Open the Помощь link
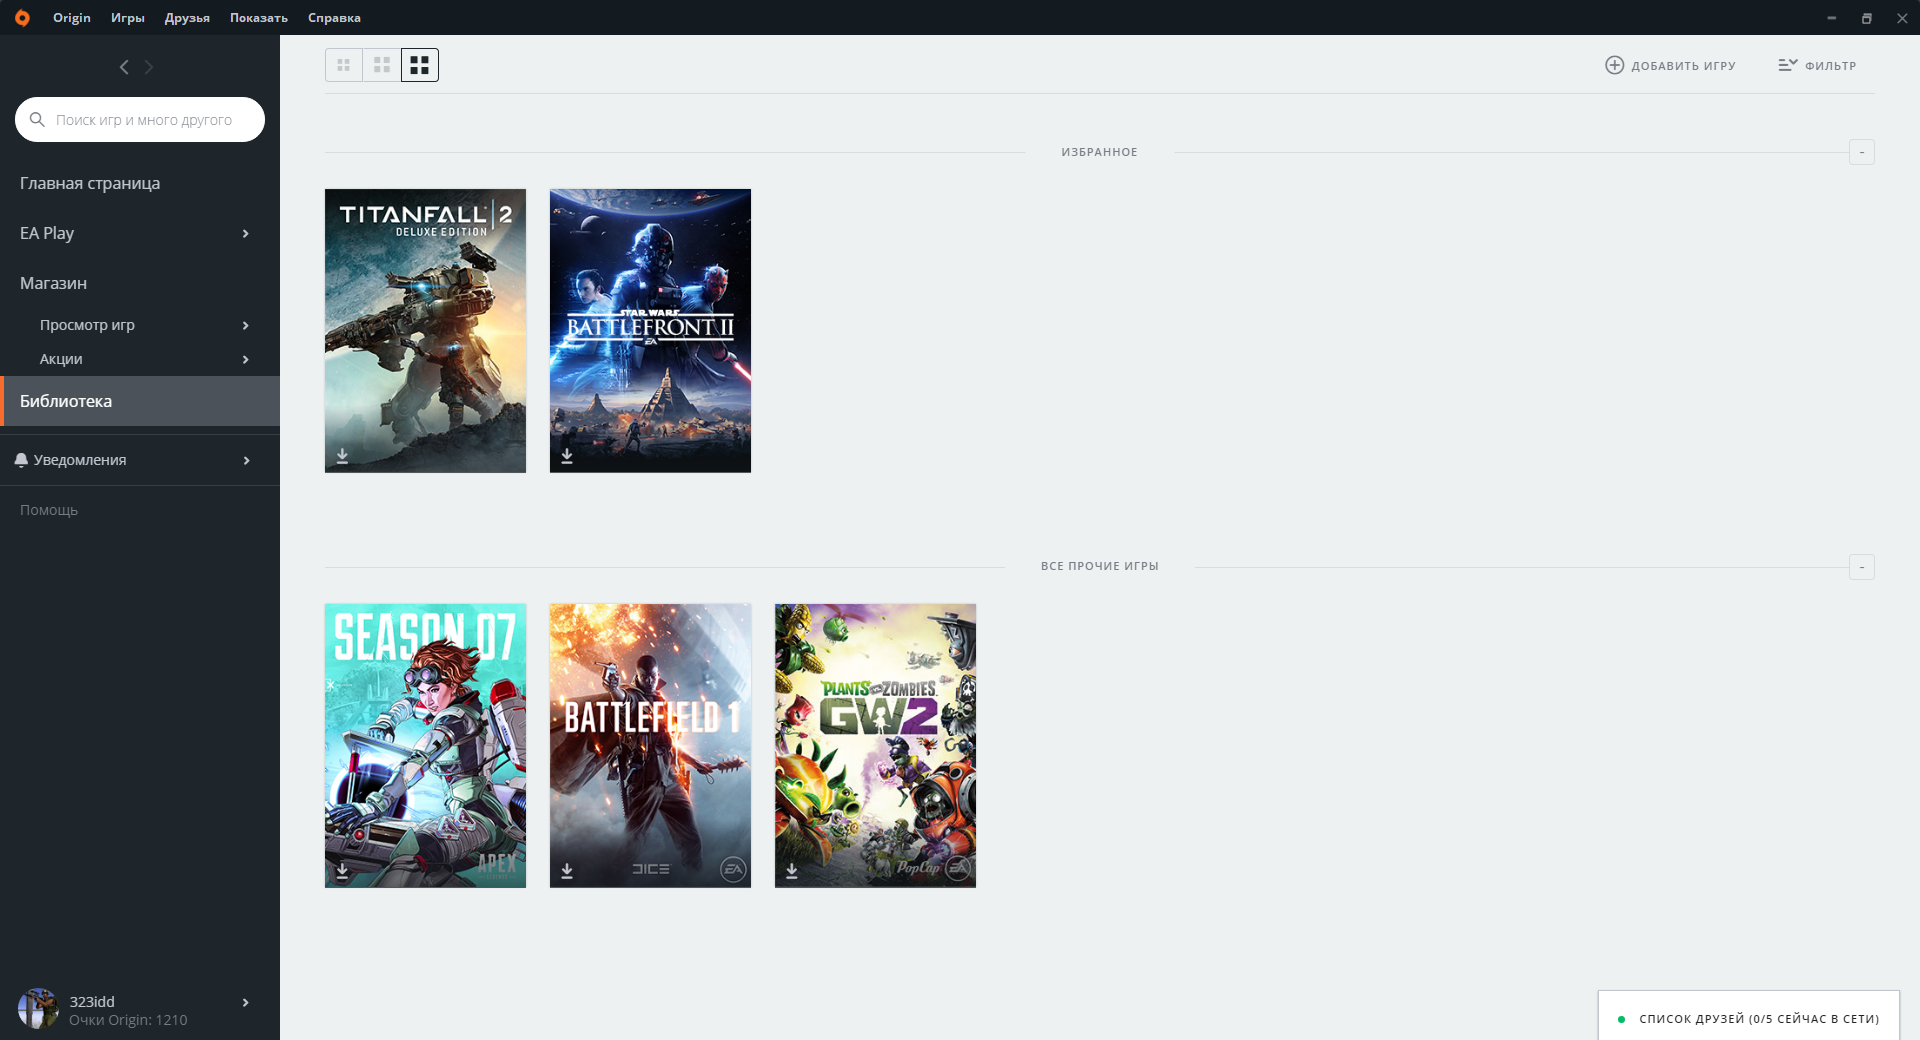The image size is (1920, 1040). click(49, 510)
